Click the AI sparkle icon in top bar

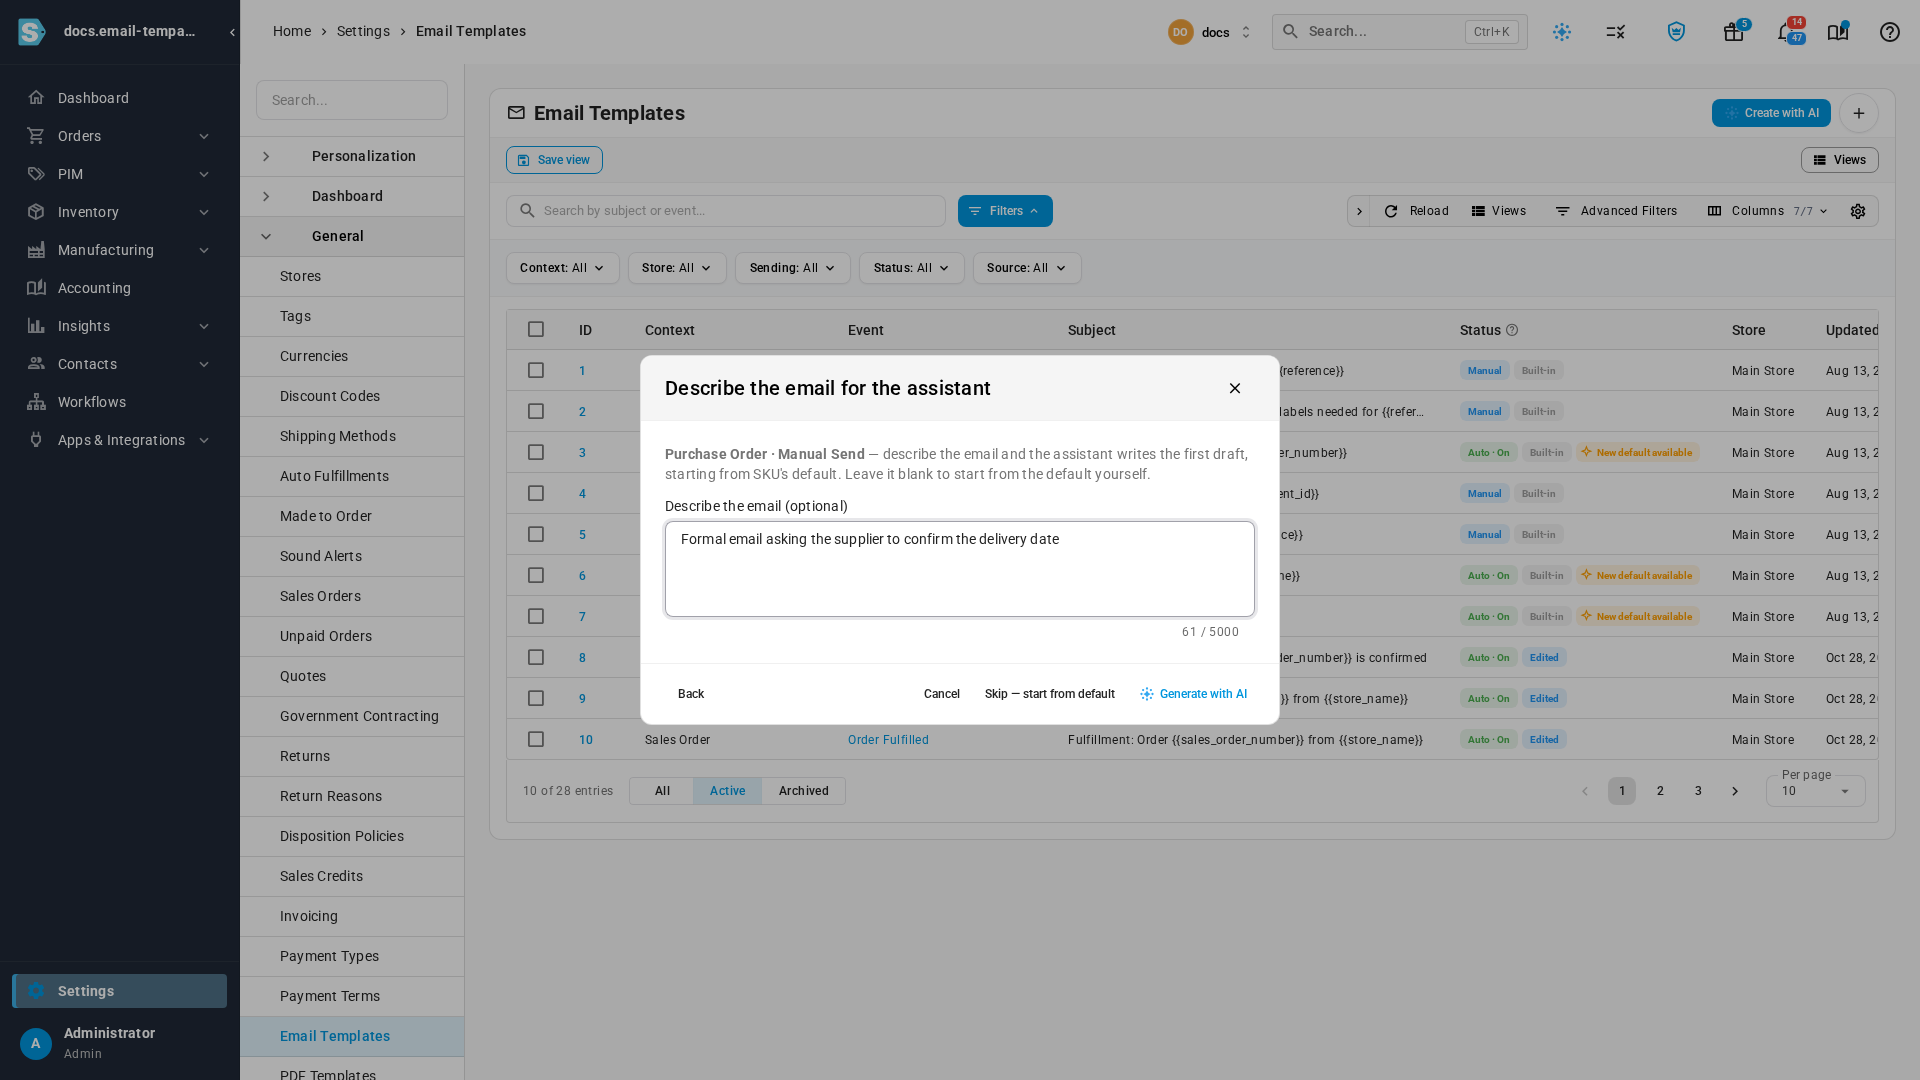pyautogui.click(x=1561, y=32)
